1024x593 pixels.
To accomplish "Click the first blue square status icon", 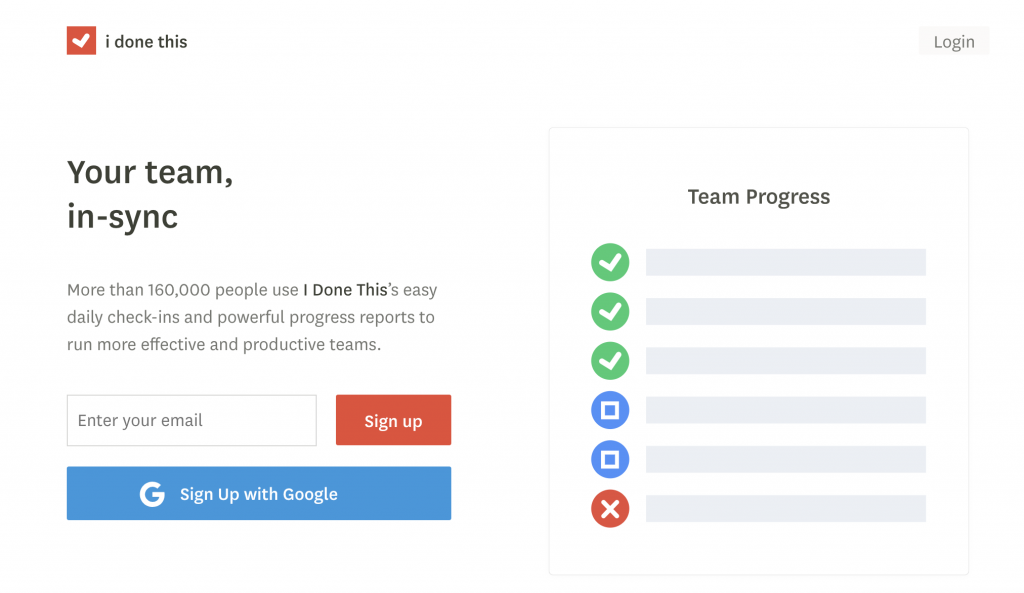I will tap(610, 410).
